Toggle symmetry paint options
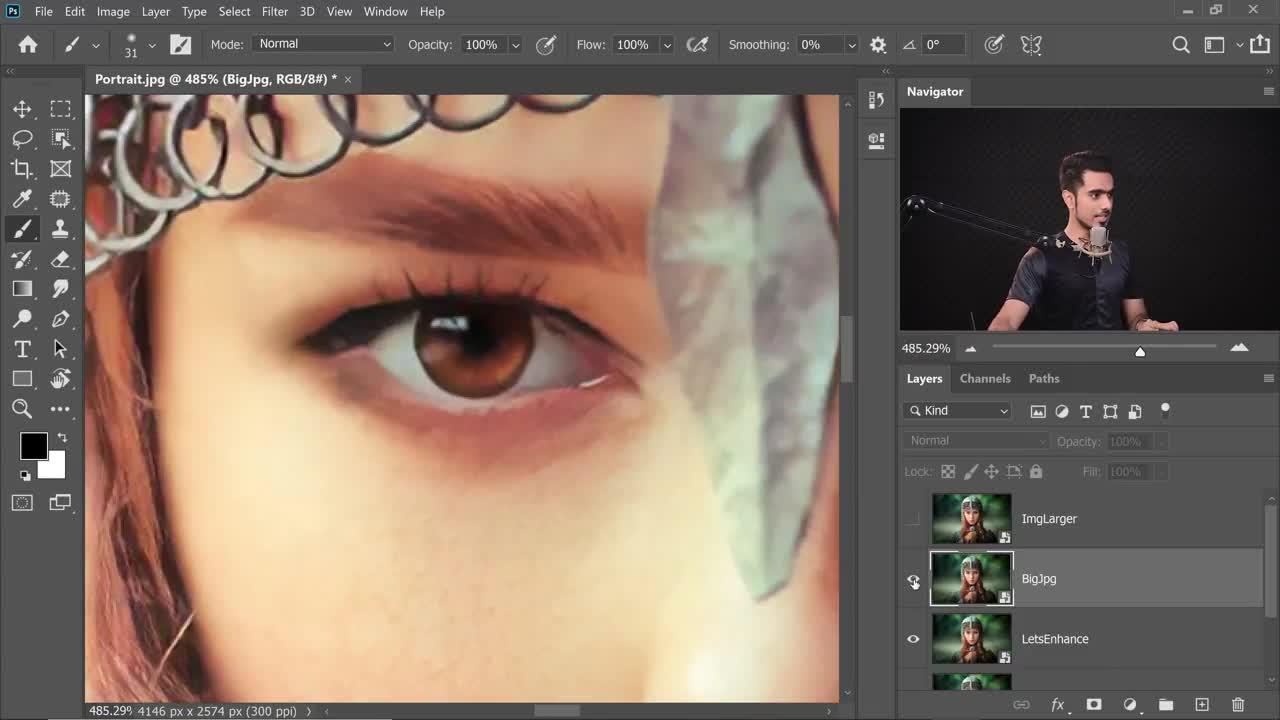This screenshot has width=1280, height=720. tap(1031, 44)
